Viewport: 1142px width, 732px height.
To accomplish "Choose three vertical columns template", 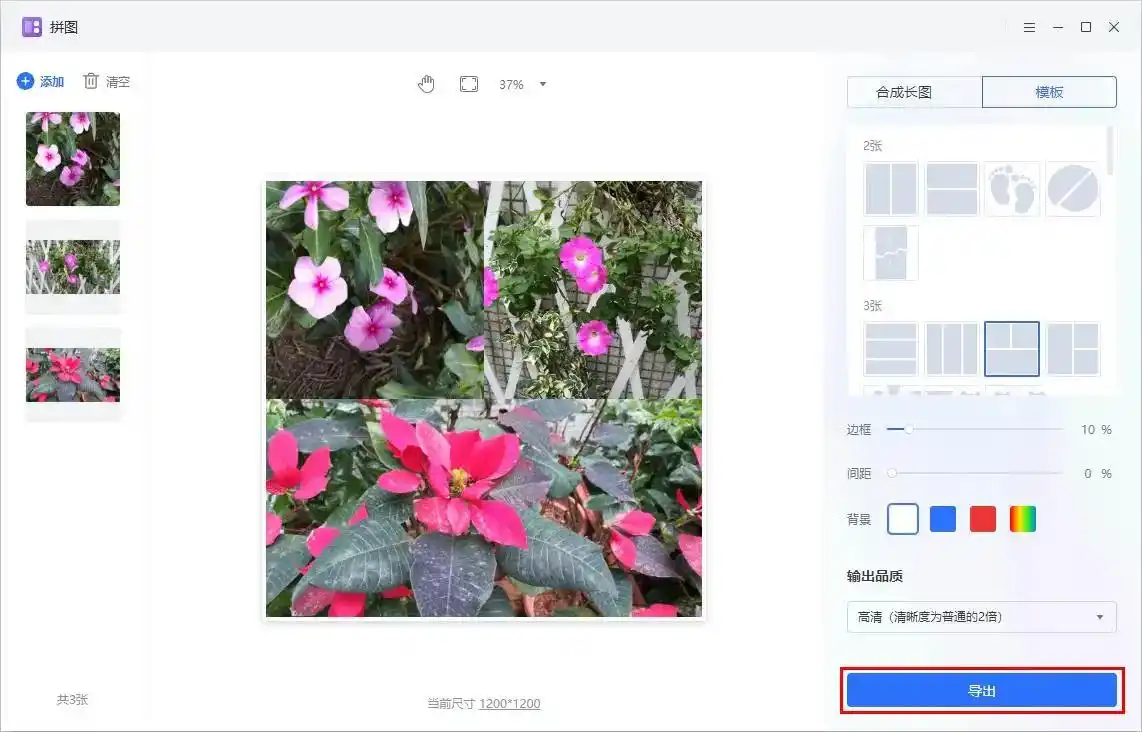I will tap(951, 349).
